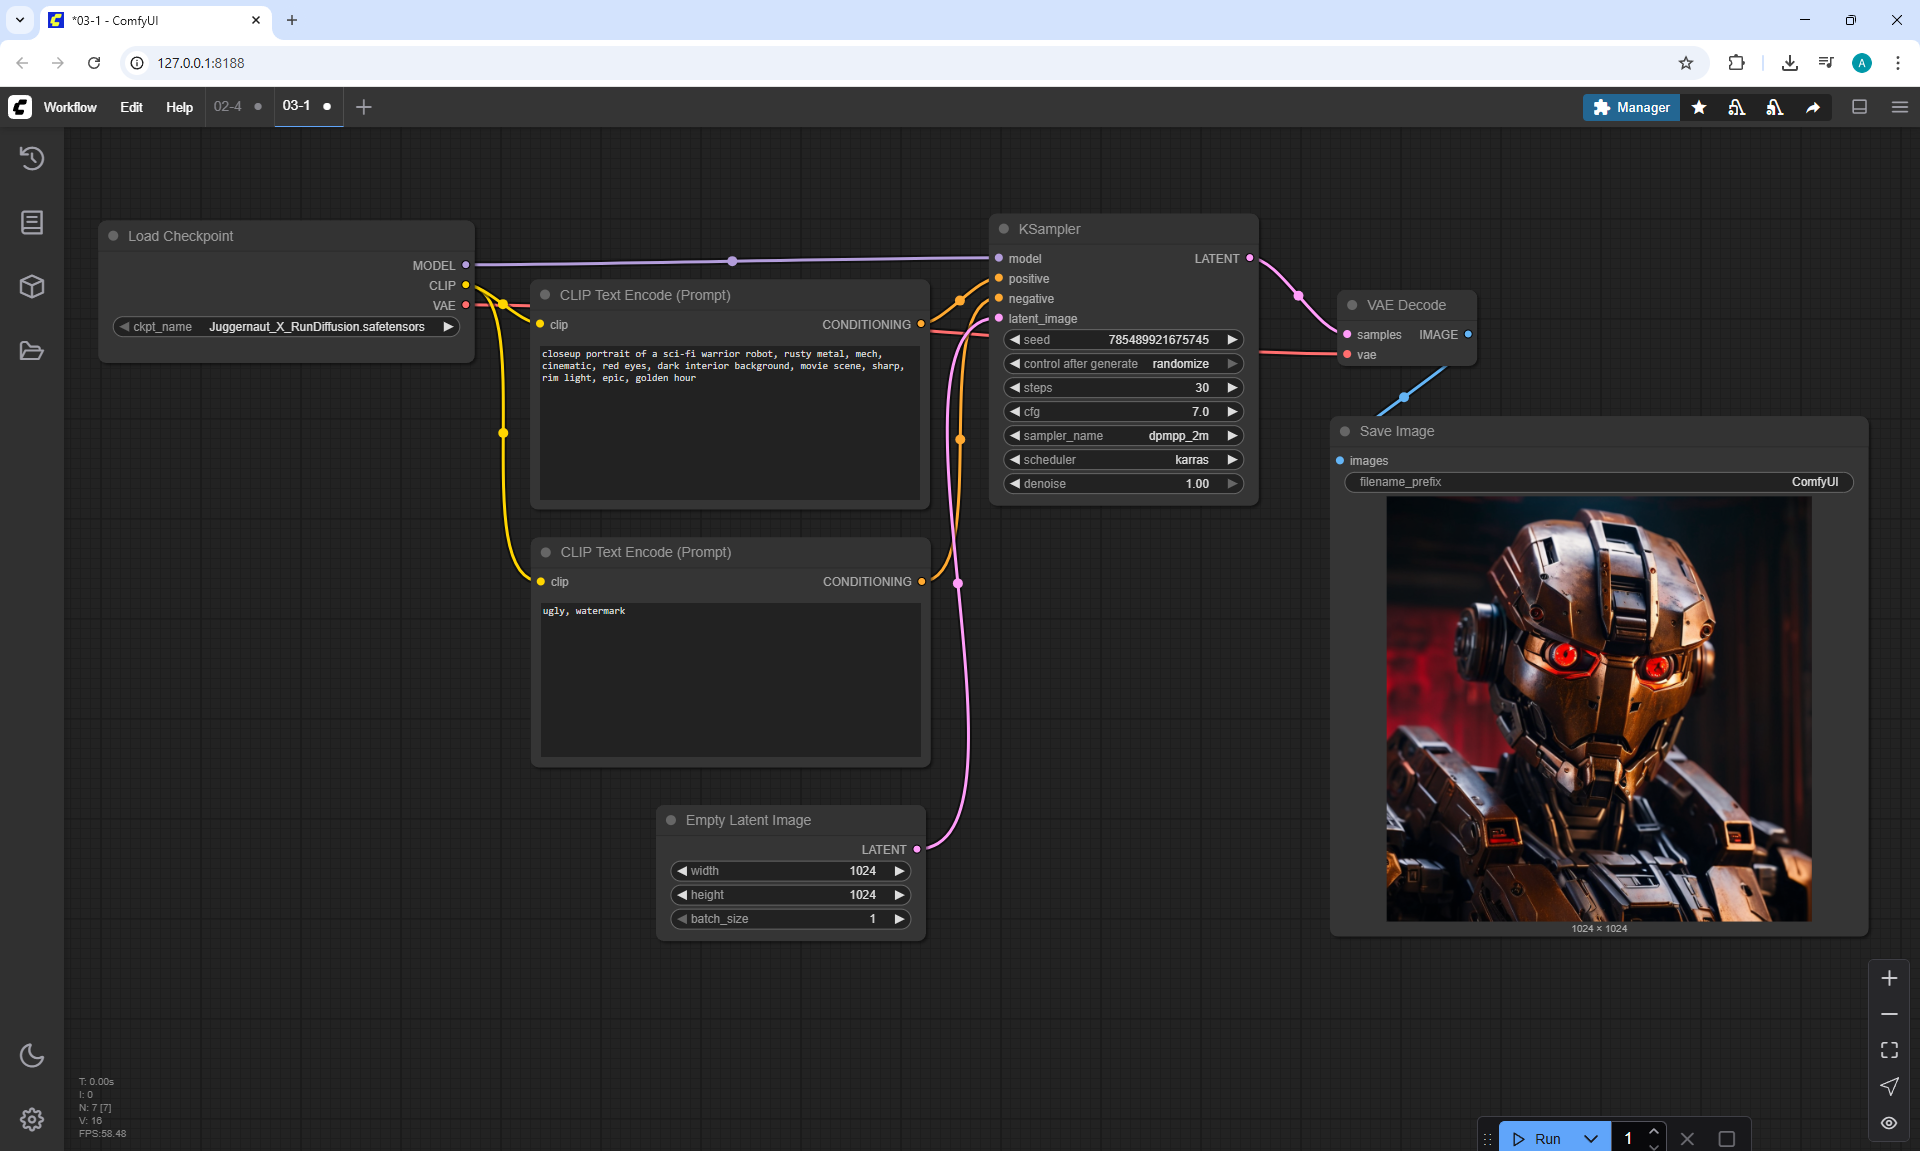
Task: Open the queue history sidebar icon
Action: point(32,158)
